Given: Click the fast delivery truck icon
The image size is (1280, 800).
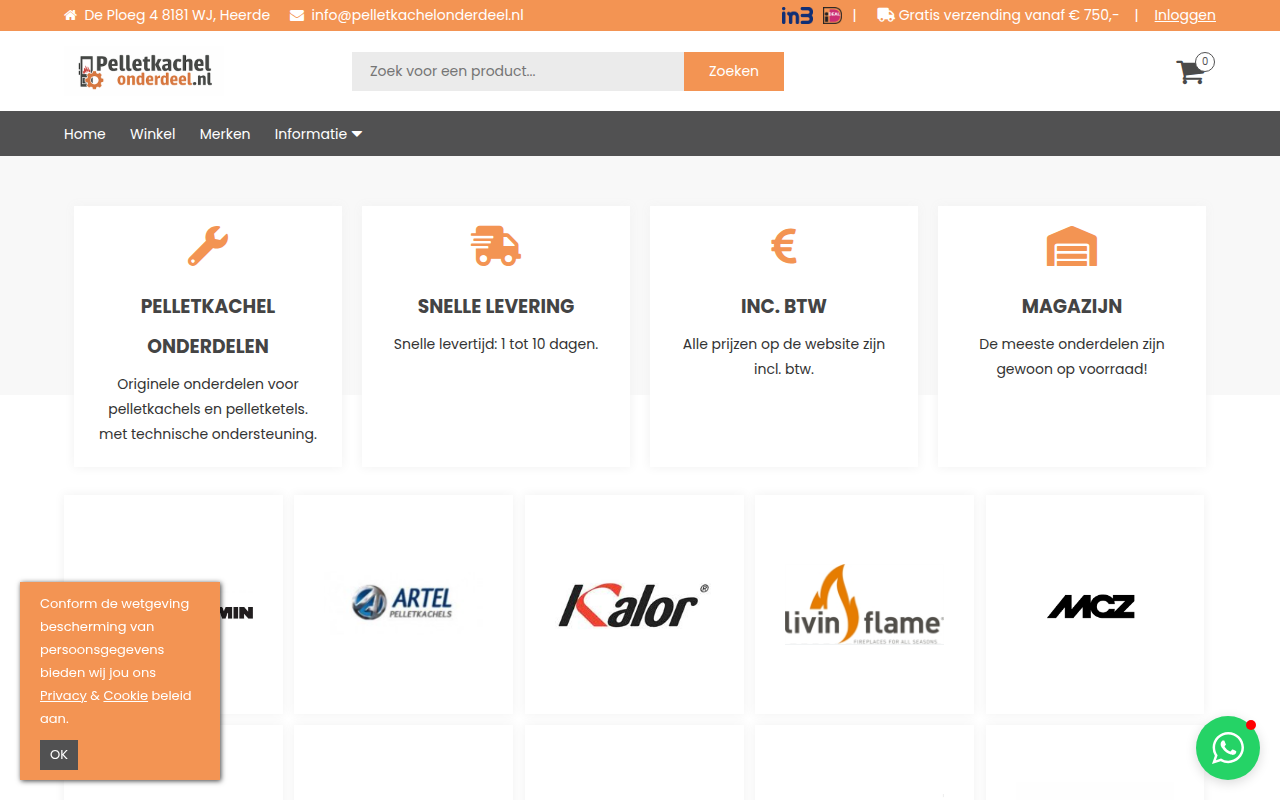Looking at the screenshot, I should coord(496,246).
